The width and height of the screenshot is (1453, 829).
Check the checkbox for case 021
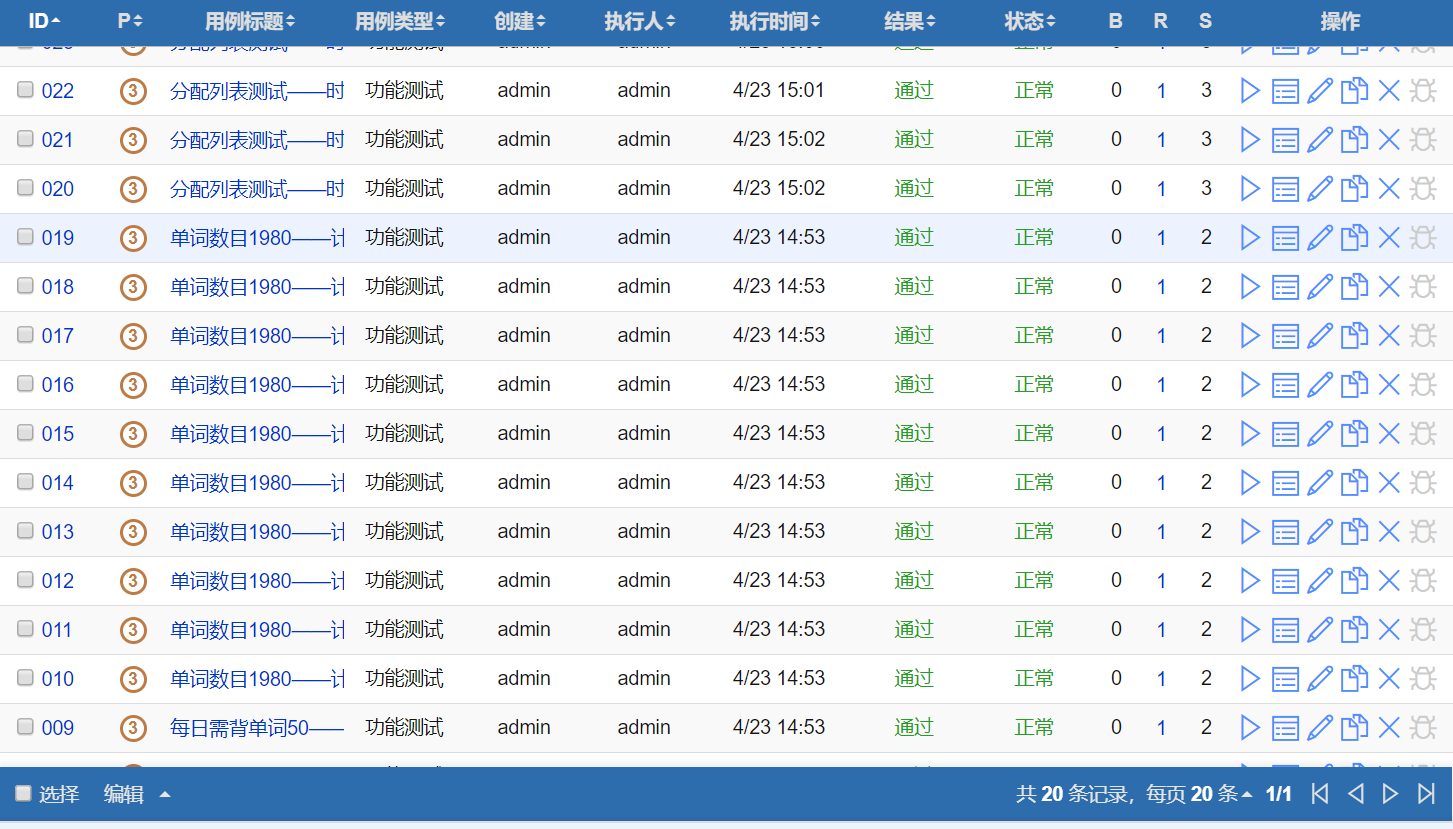point(26,139)
